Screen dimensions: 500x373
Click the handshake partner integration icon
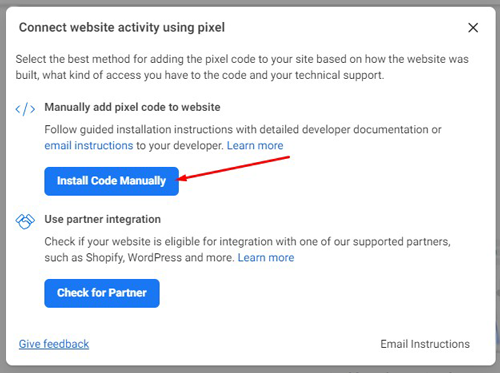click(x=25, y=221)
